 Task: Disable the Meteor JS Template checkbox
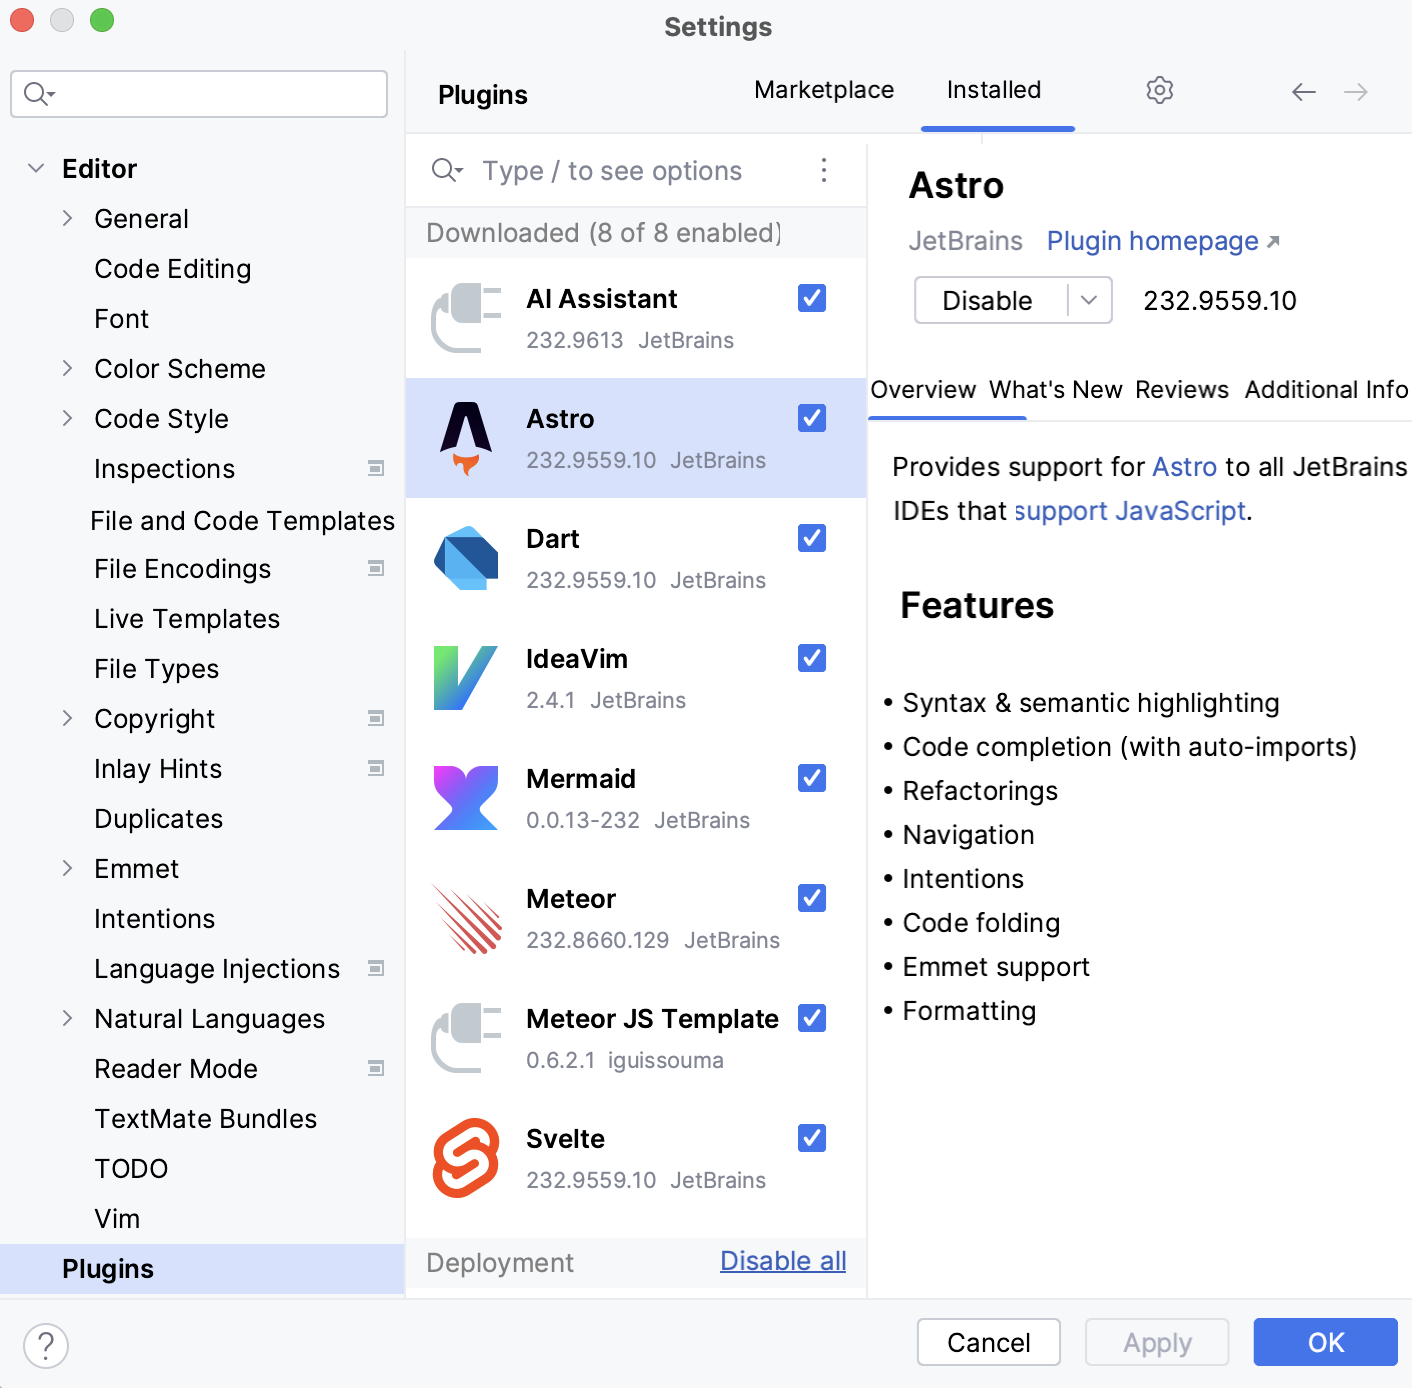coord(811,1018)
